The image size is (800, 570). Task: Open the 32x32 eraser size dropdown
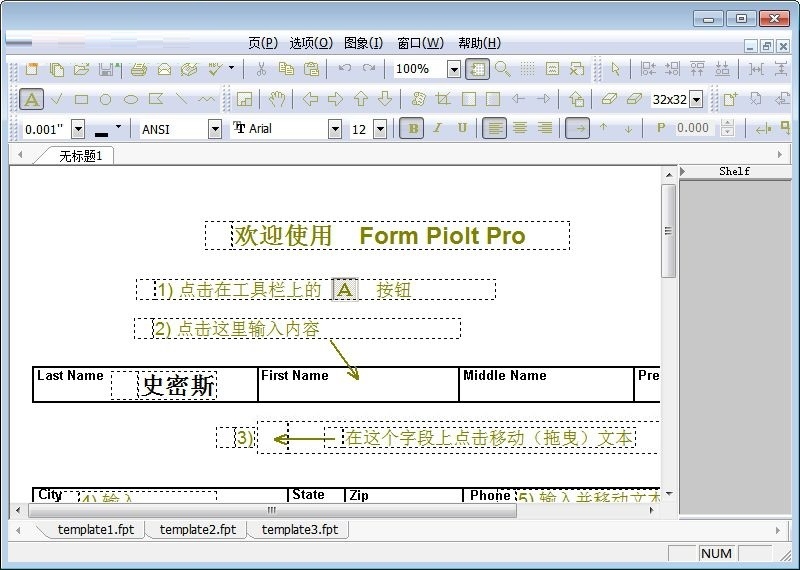tap(696, 100)
